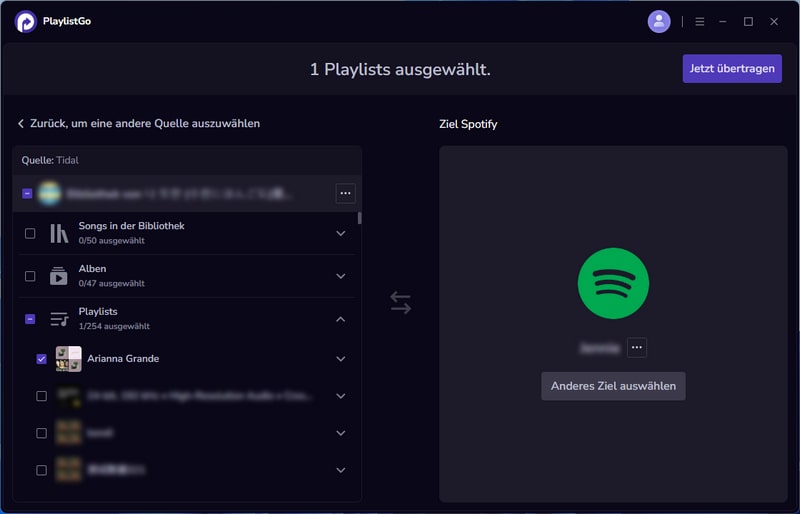Image resolution: width=800 pixels, height=514 pixels.
Task: Click the Spotify logo
Action: point(613,283)
